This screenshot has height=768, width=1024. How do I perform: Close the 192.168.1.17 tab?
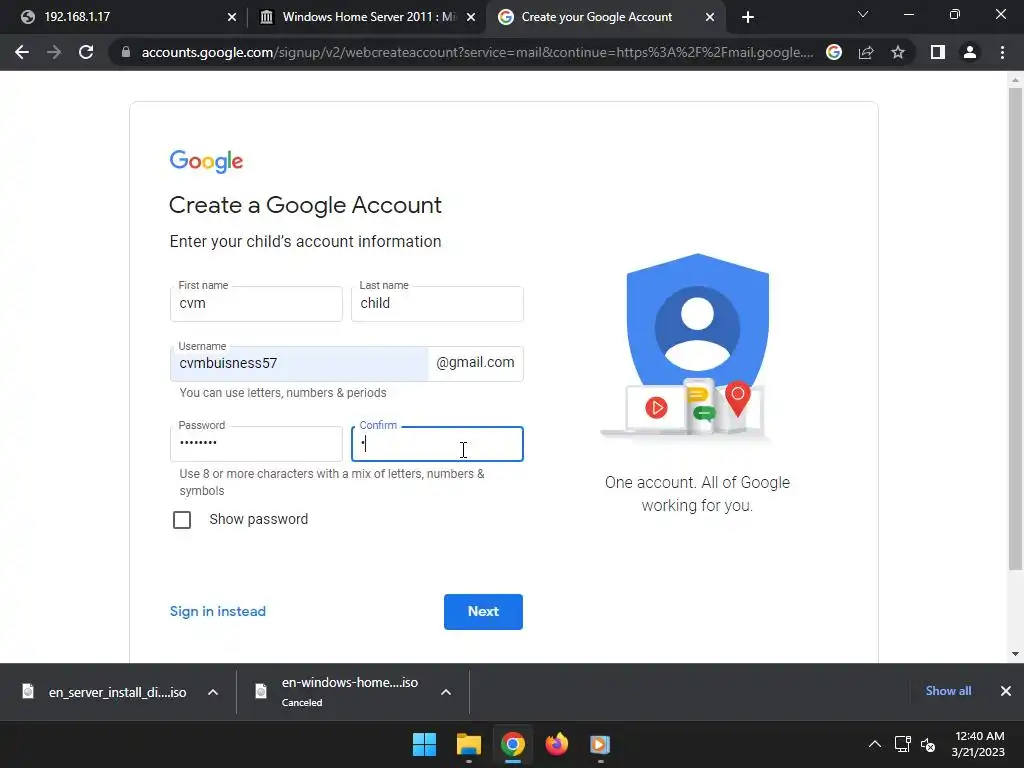(232, 17)
